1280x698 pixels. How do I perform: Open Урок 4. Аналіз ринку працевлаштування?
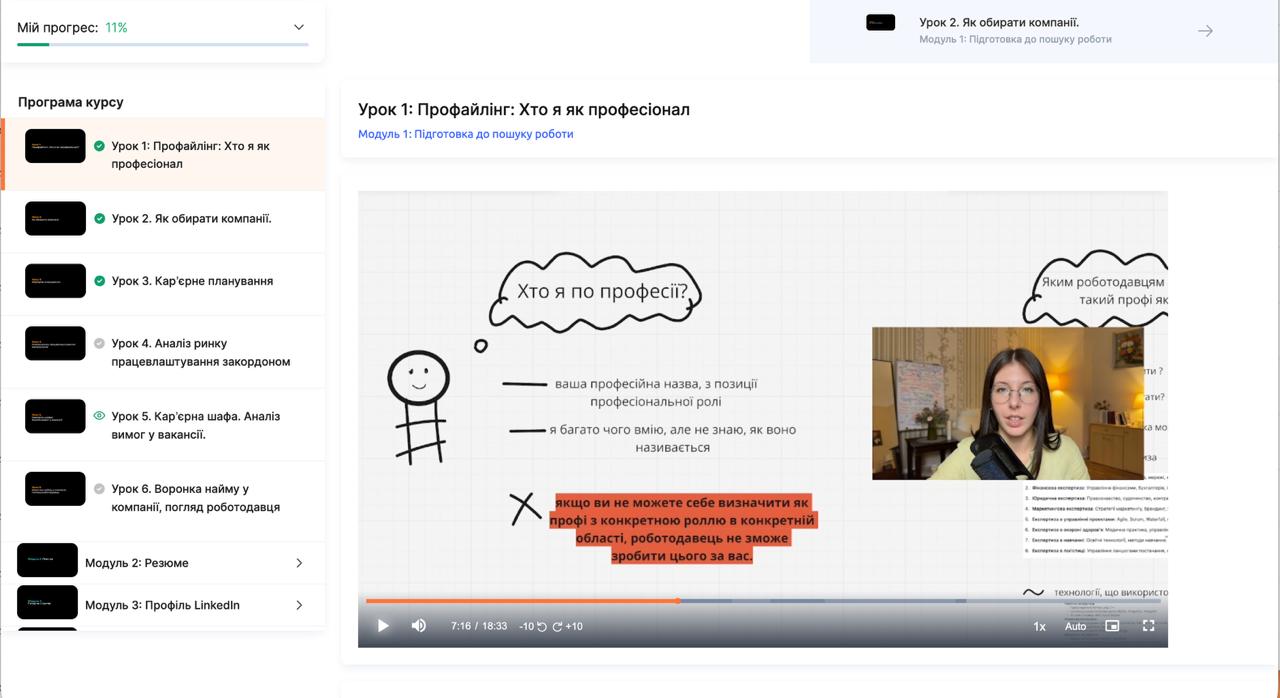(x=164, y=352)
